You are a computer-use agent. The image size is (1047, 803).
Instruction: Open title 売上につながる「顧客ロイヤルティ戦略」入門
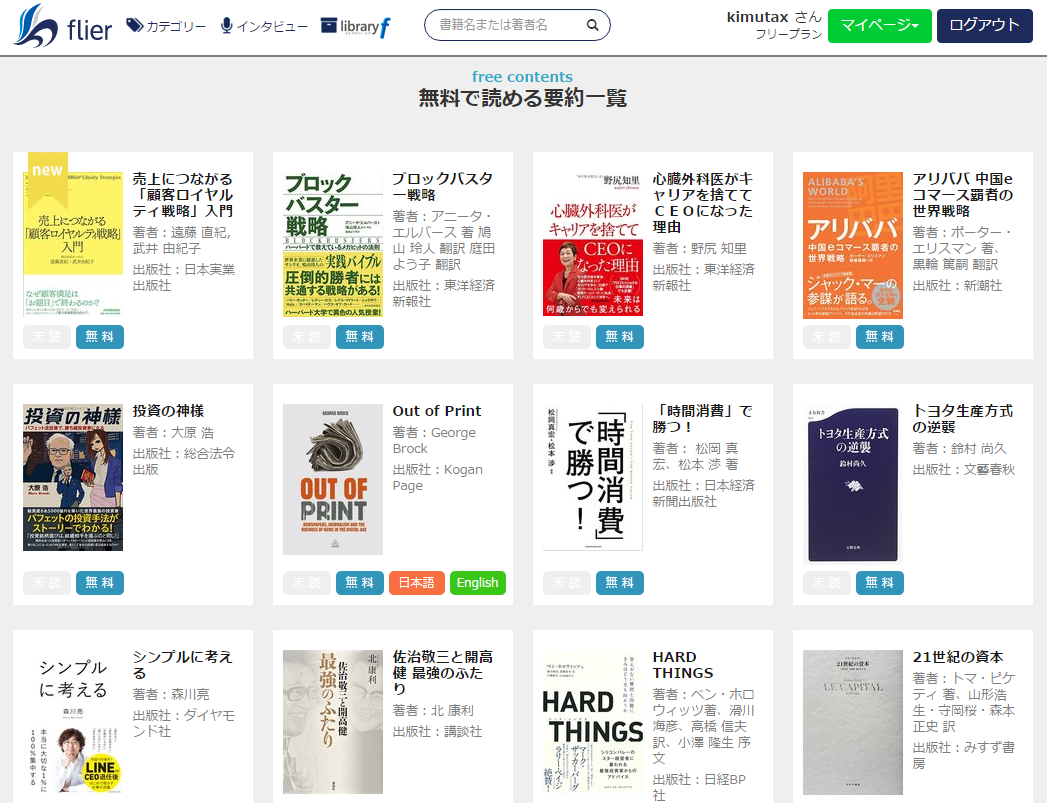[x=182, y=195]
